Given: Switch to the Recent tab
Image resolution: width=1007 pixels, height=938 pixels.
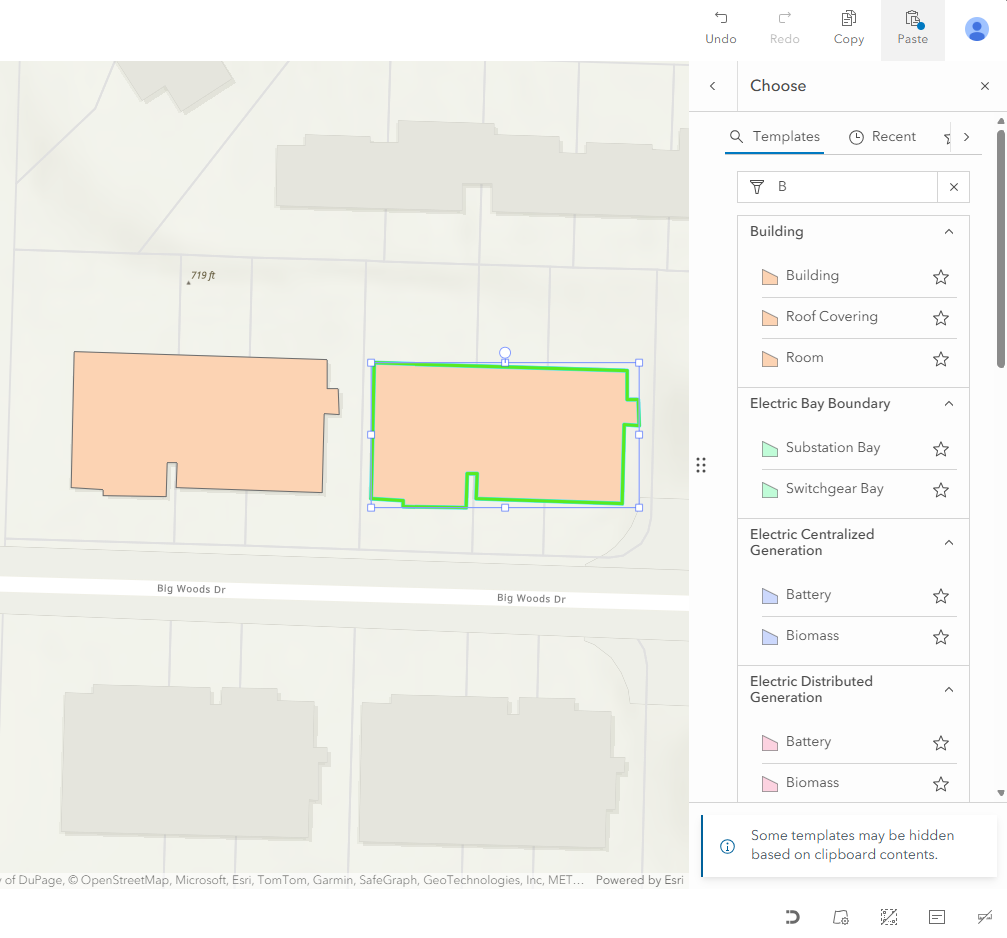Looking at the screenshot, I should pyautogui.click(x=882, y=137).
